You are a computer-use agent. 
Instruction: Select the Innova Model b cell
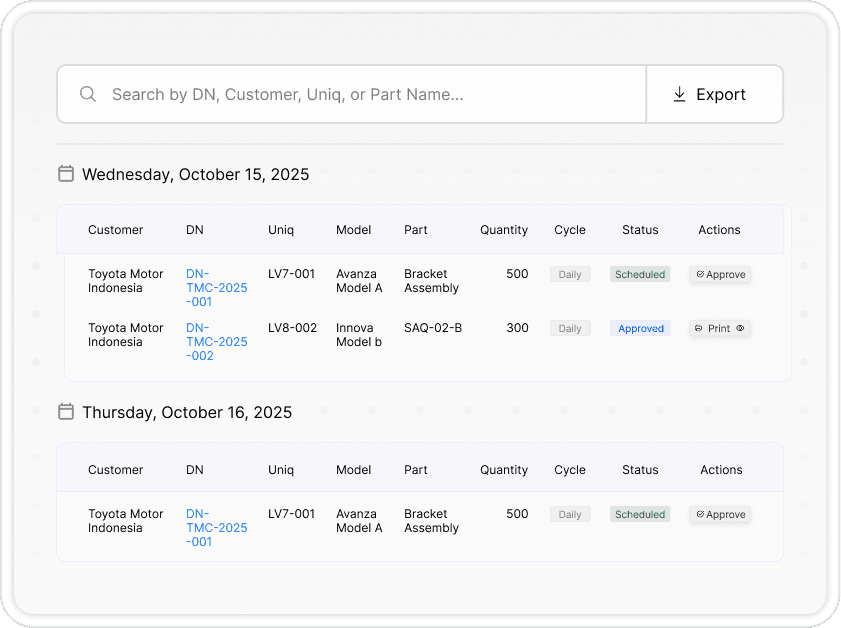[x=359, y=335]
